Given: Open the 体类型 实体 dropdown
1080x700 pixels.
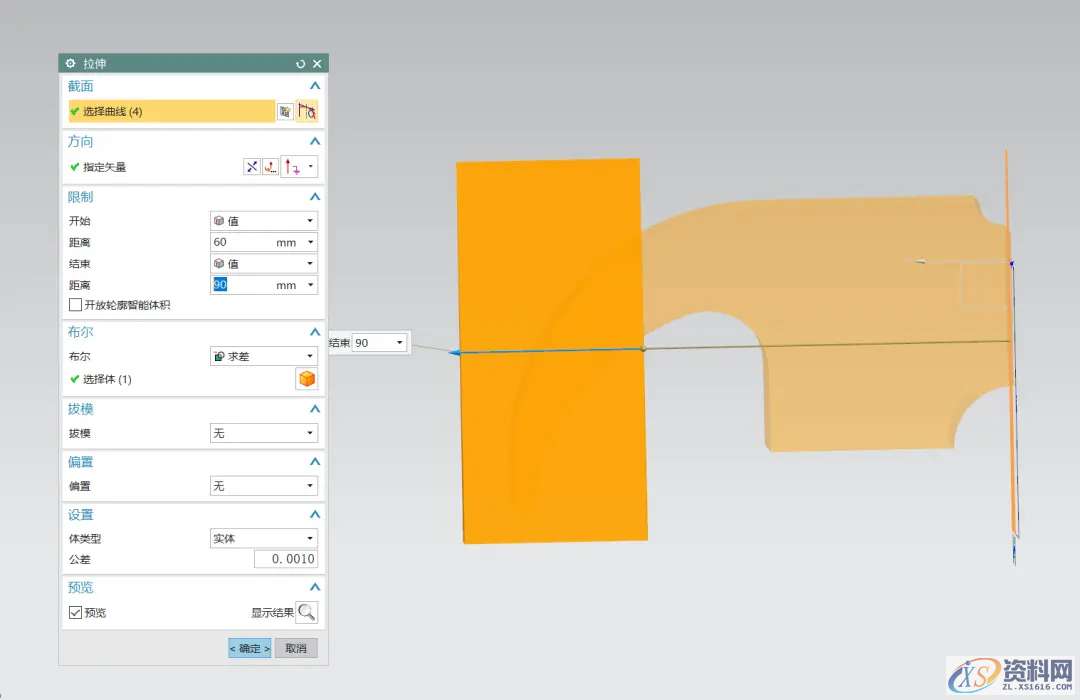Looking at the screenshot, I should click(264, 538).
